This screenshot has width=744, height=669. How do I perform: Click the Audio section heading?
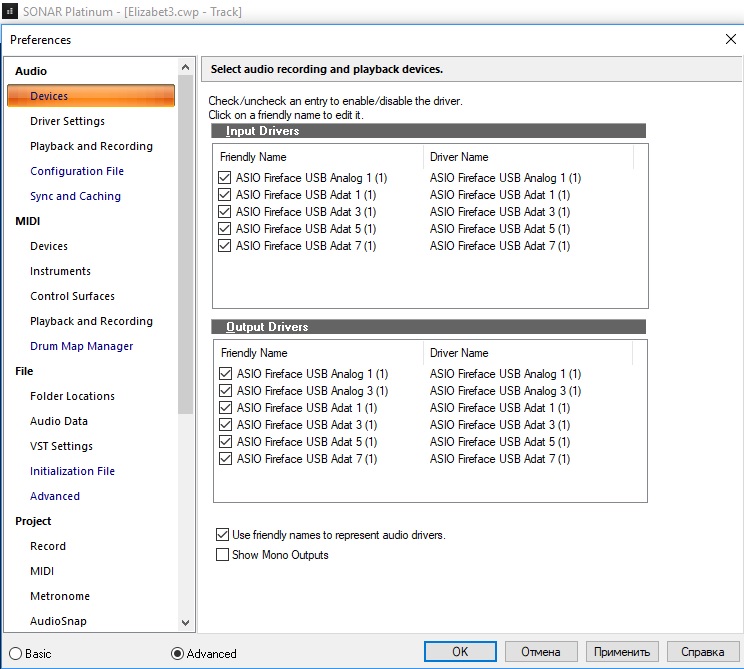pyautogui.click(x=31, y=71)
